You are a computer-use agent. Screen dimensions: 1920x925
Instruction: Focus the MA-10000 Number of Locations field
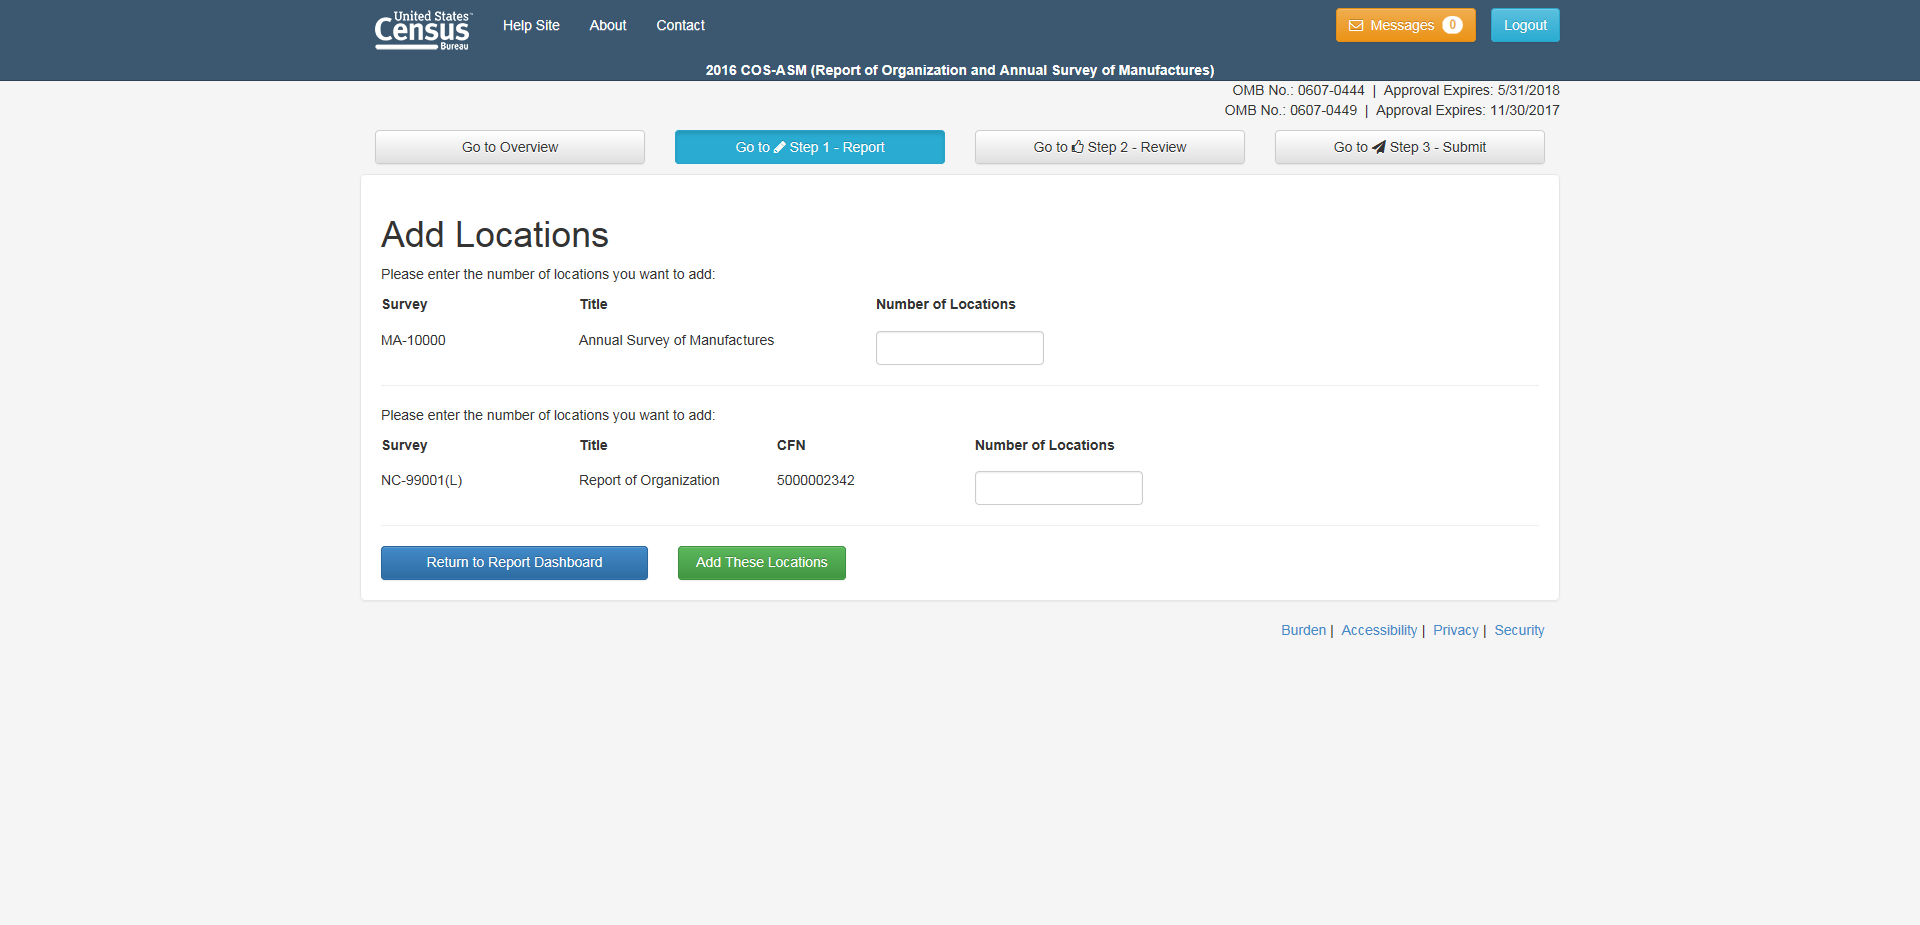960,348
